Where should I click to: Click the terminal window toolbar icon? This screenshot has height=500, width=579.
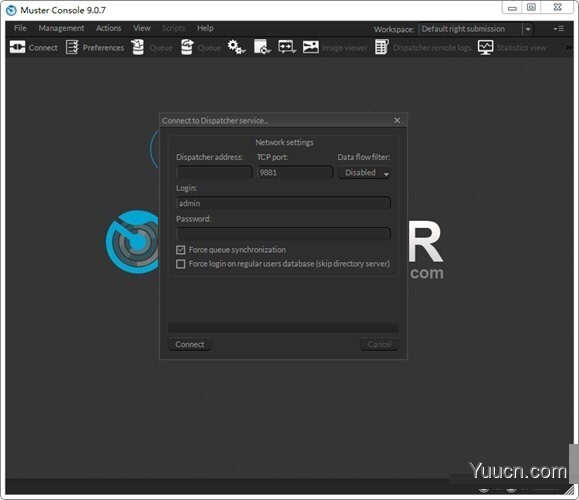(x=287, y=47)
